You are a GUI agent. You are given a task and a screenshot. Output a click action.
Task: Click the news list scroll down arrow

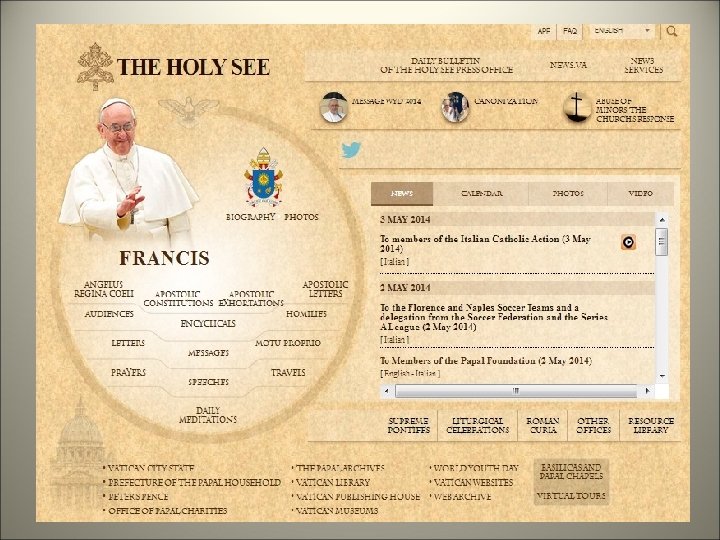coord(662,376)
